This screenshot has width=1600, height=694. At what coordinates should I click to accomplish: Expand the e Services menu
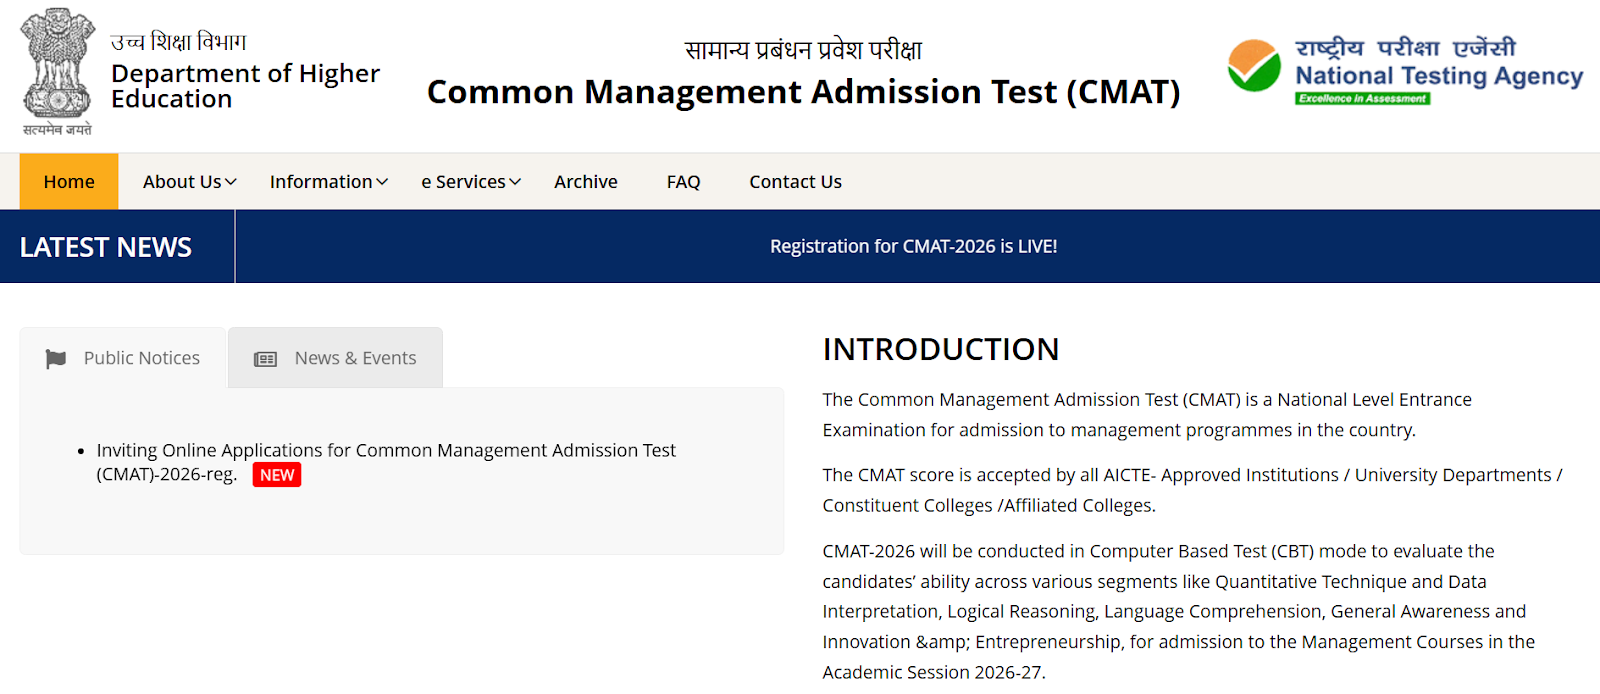(x=469, y=181)
